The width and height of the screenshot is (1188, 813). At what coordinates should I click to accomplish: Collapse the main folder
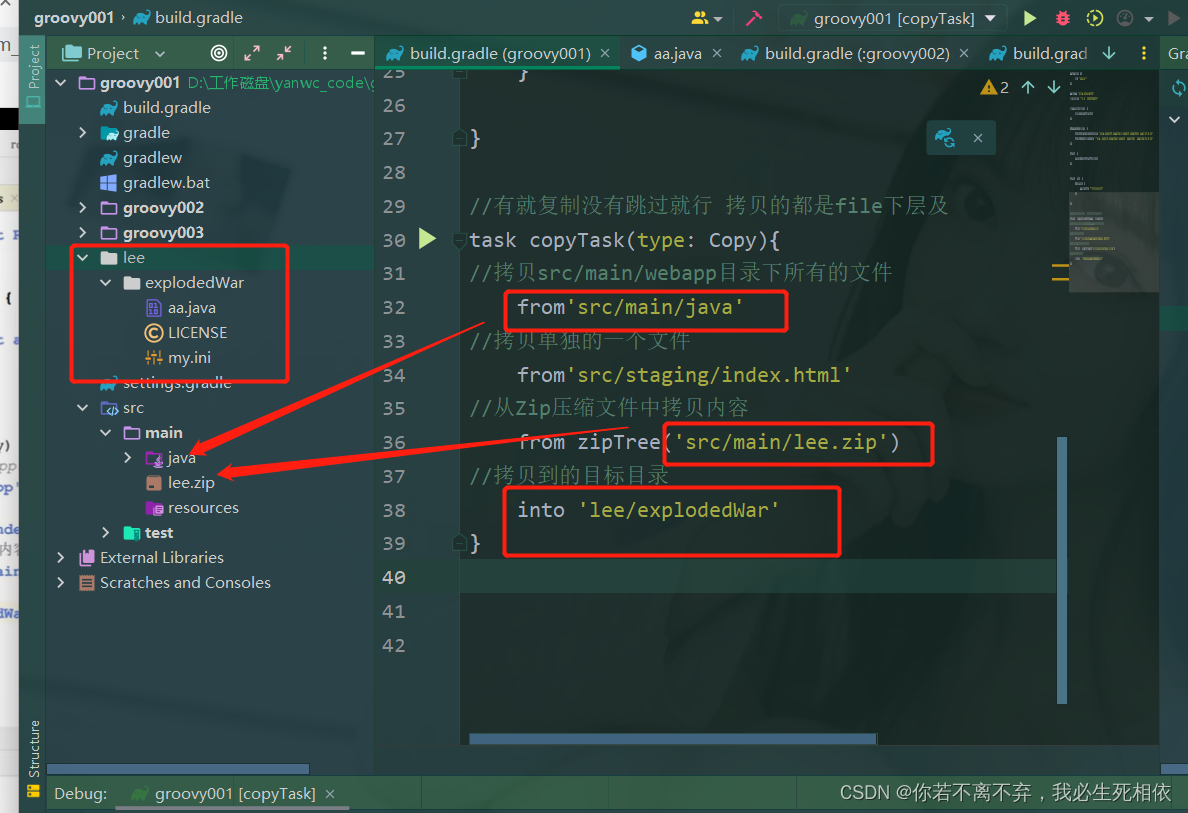coord(106,433)
